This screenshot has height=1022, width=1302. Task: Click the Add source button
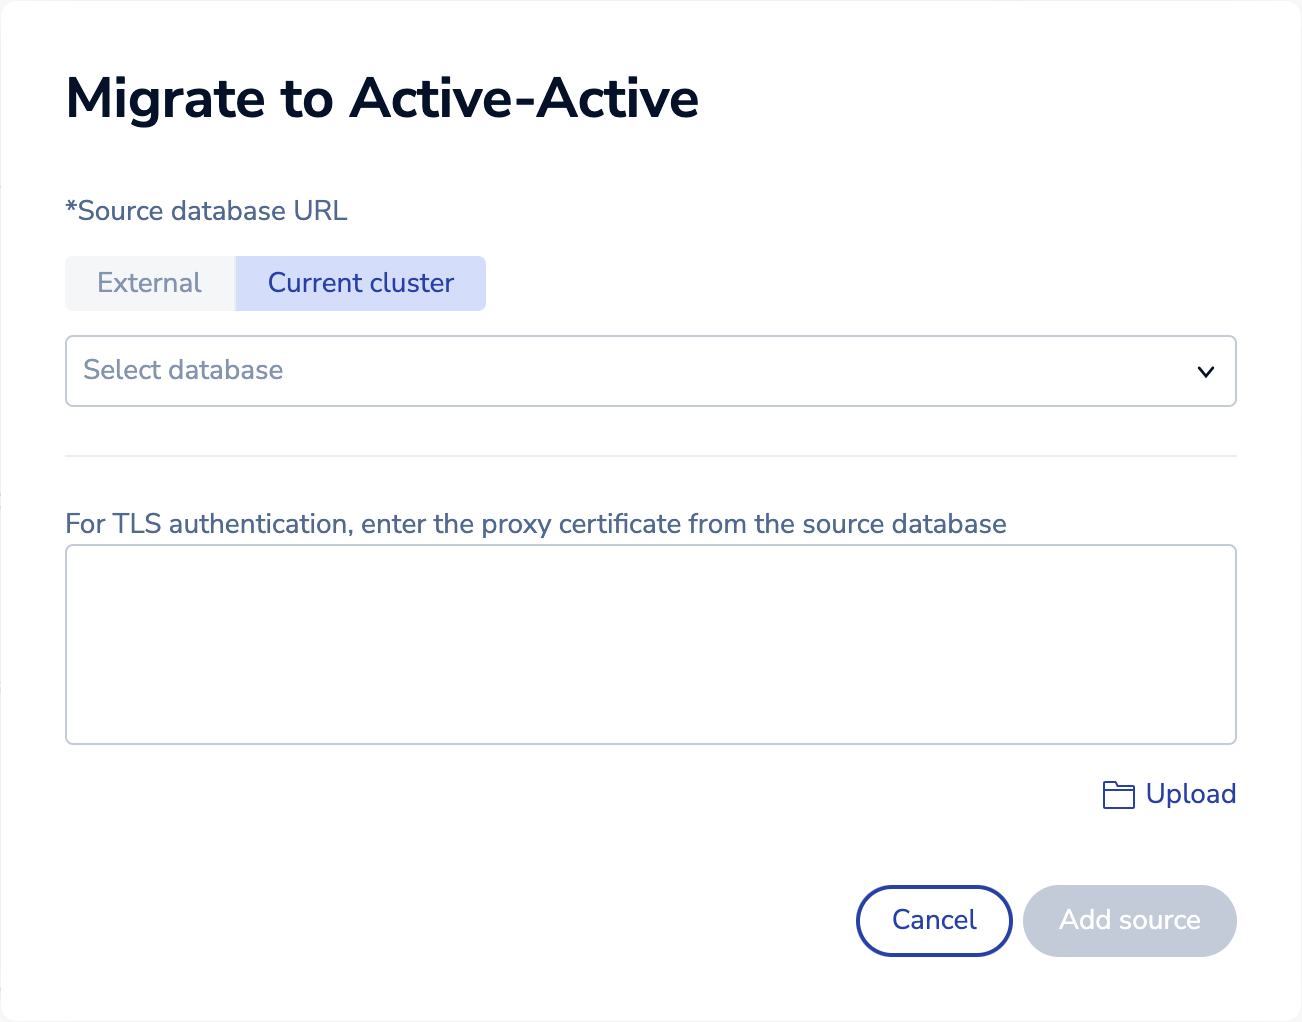(1129, 920)
